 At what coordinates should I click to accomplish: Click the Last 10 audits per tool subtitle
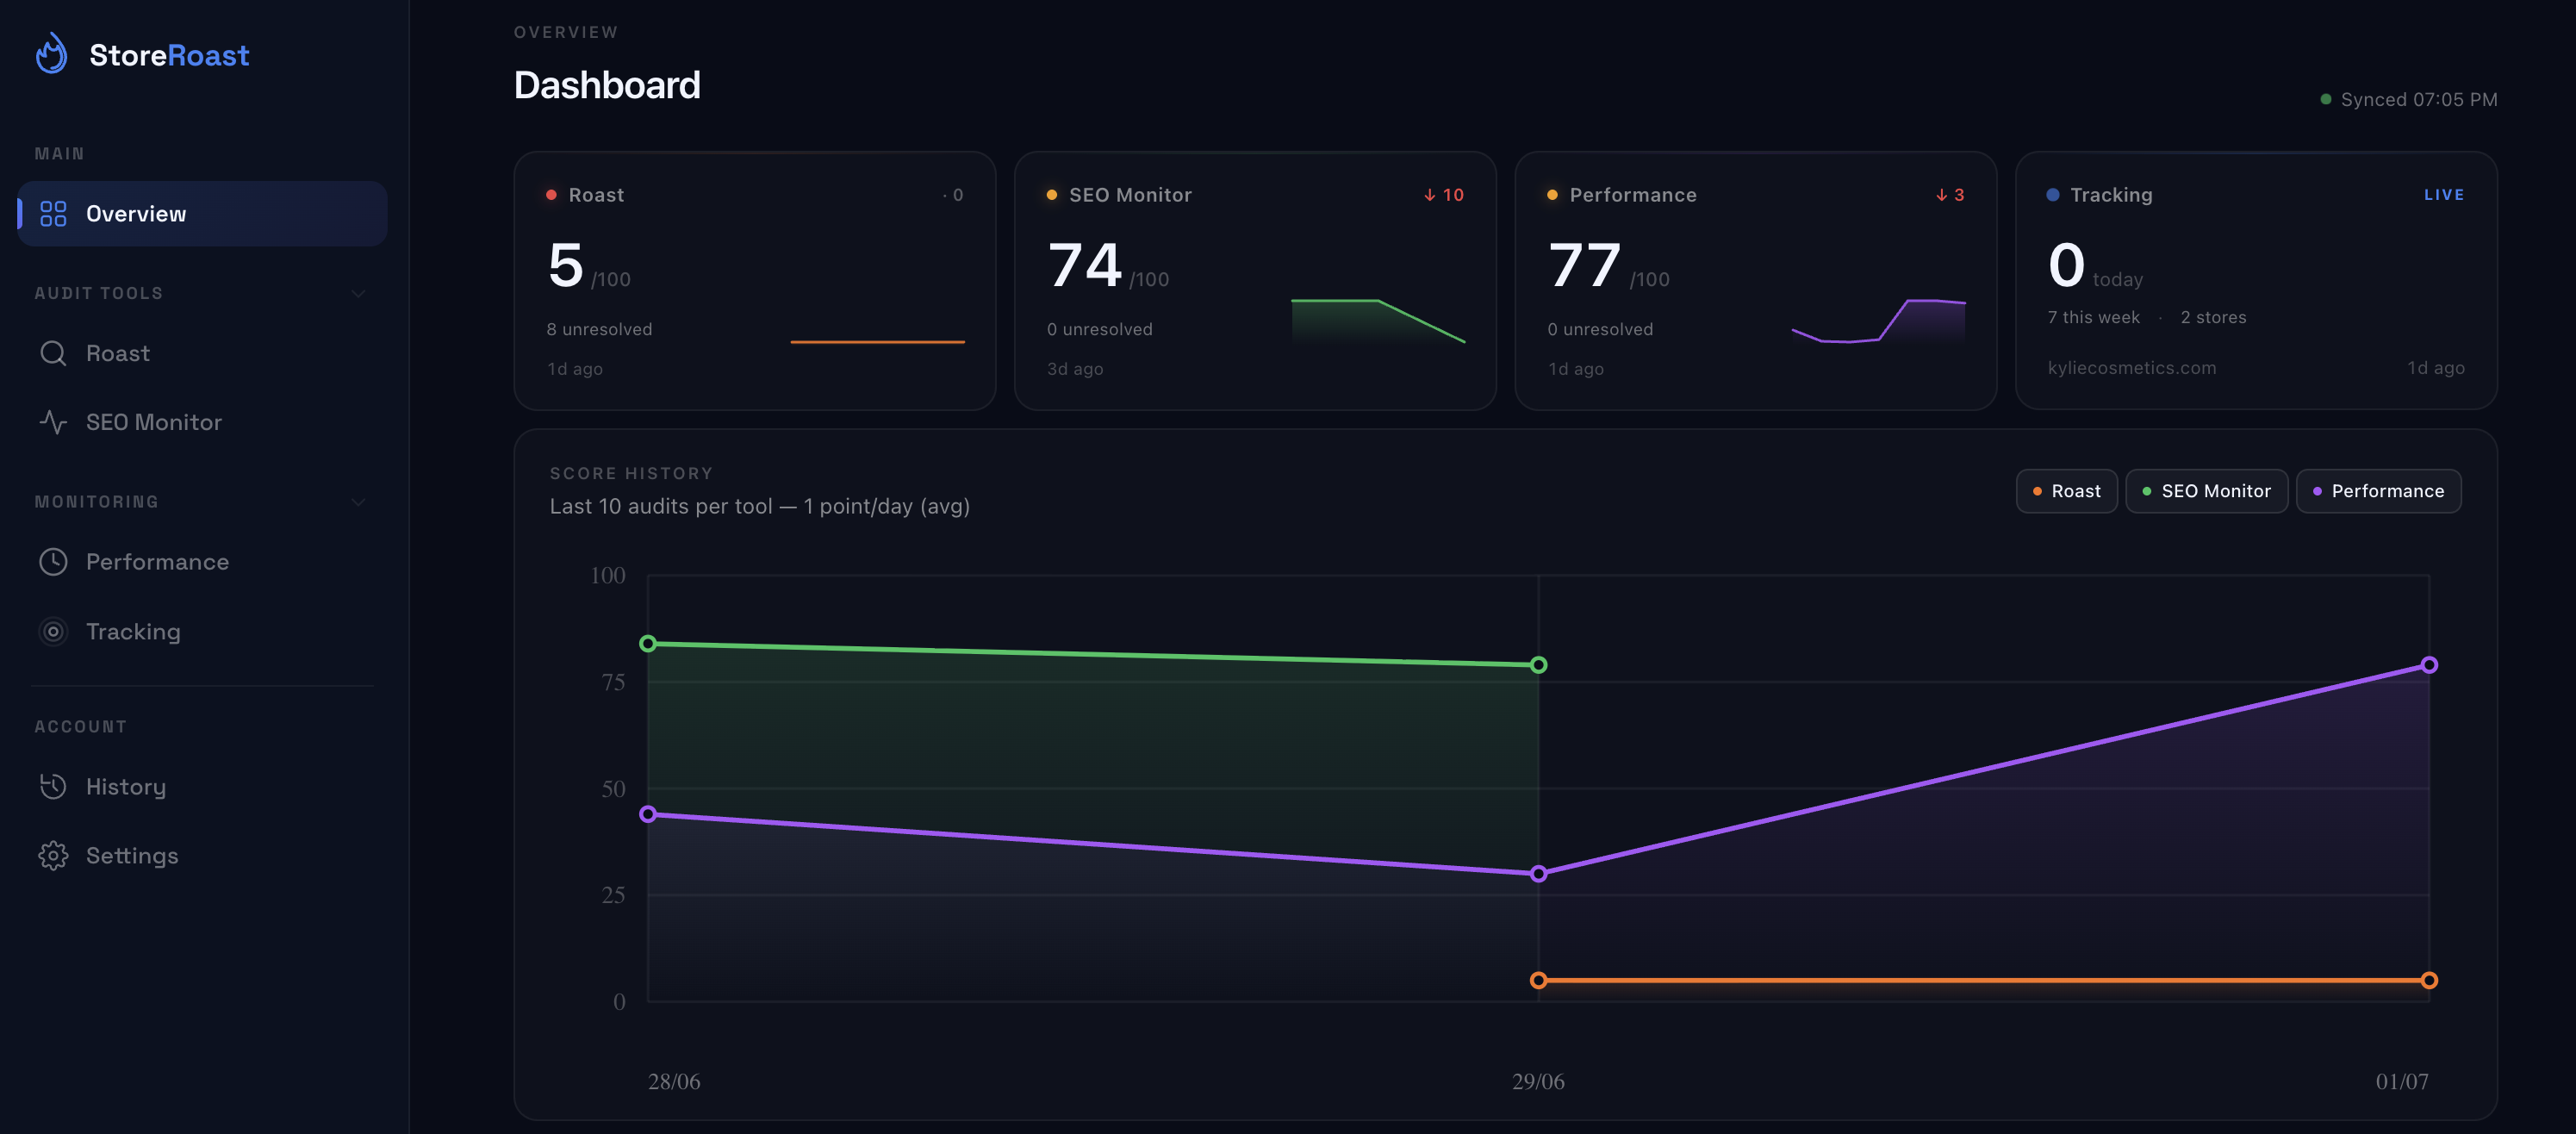click(x=760, y=506)
